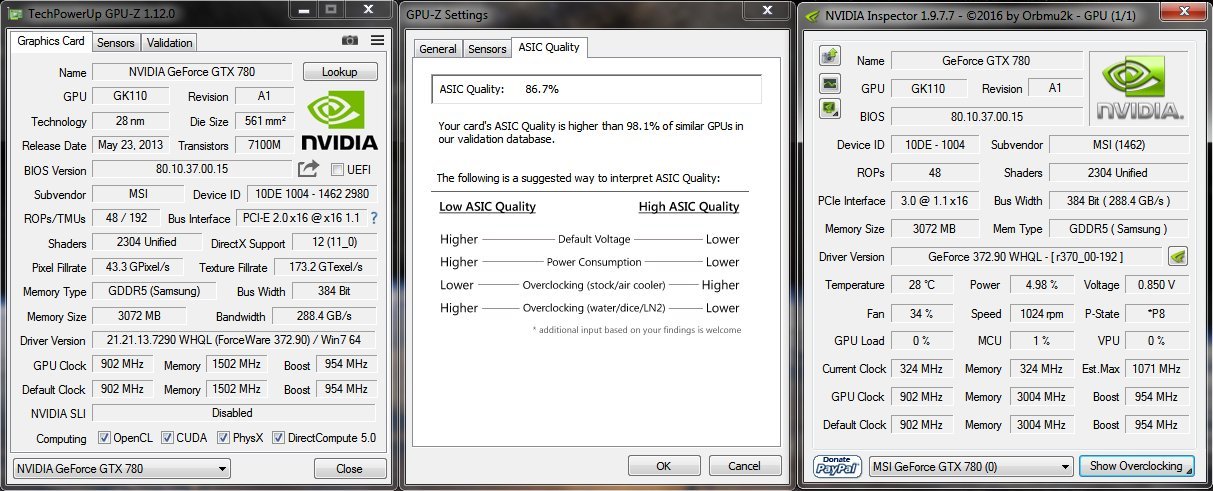Click the Subvendor value MSI (1462)

coord(1120,145)
